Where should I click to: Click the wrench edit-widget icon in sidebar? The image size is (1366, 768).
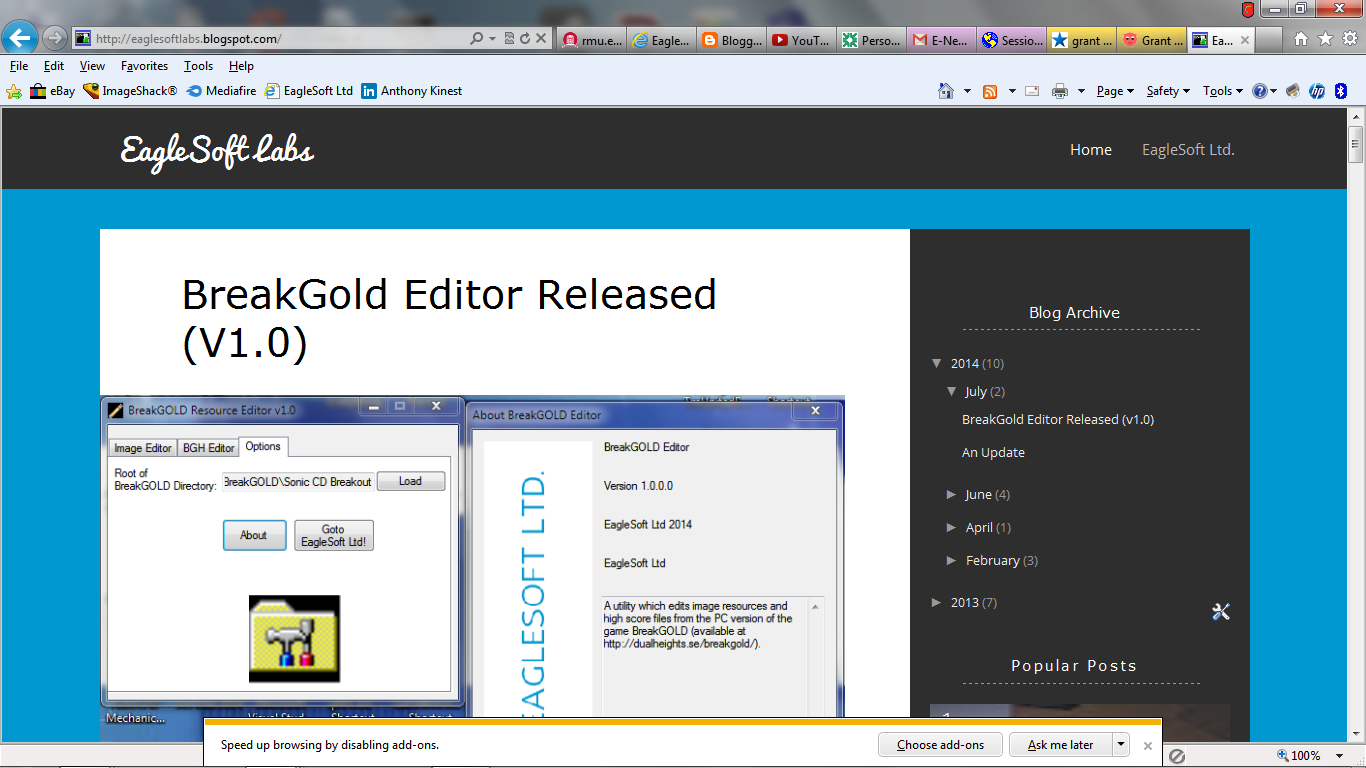tap(1221, 612)
